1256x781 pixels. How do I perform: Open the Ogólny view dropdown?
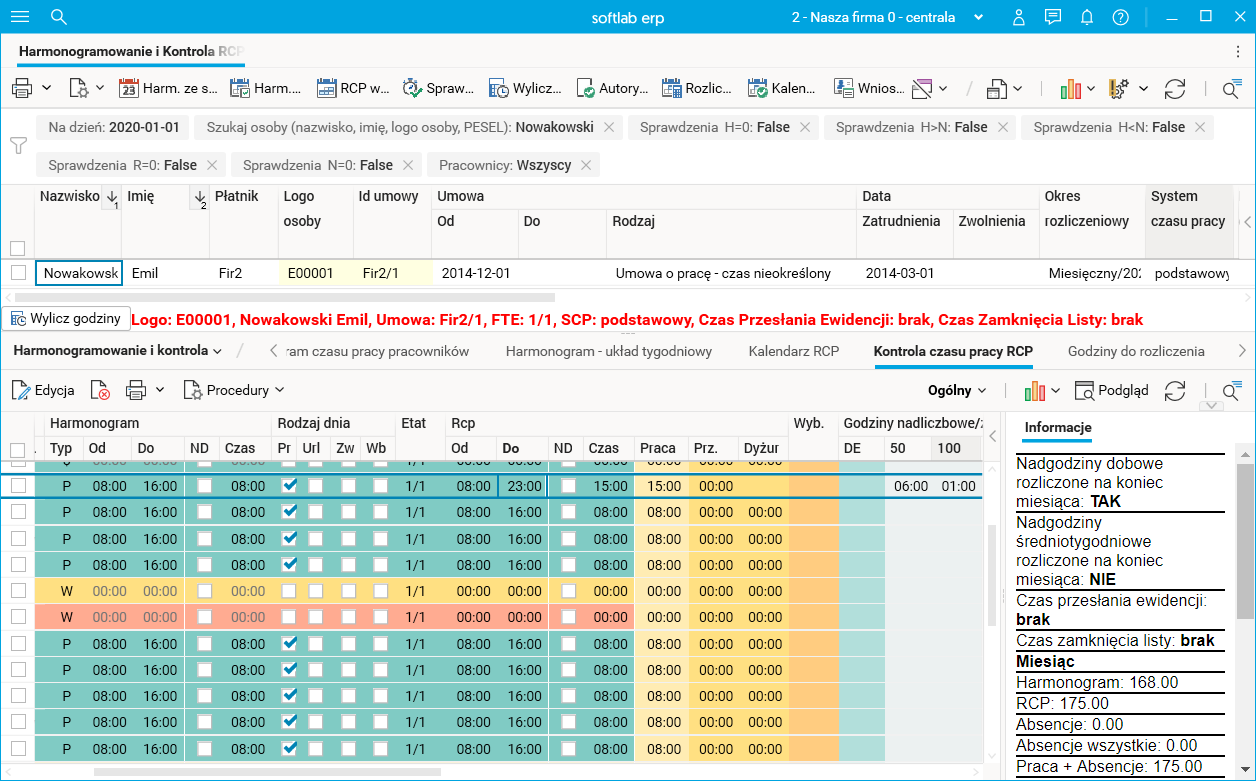(956, 390)
